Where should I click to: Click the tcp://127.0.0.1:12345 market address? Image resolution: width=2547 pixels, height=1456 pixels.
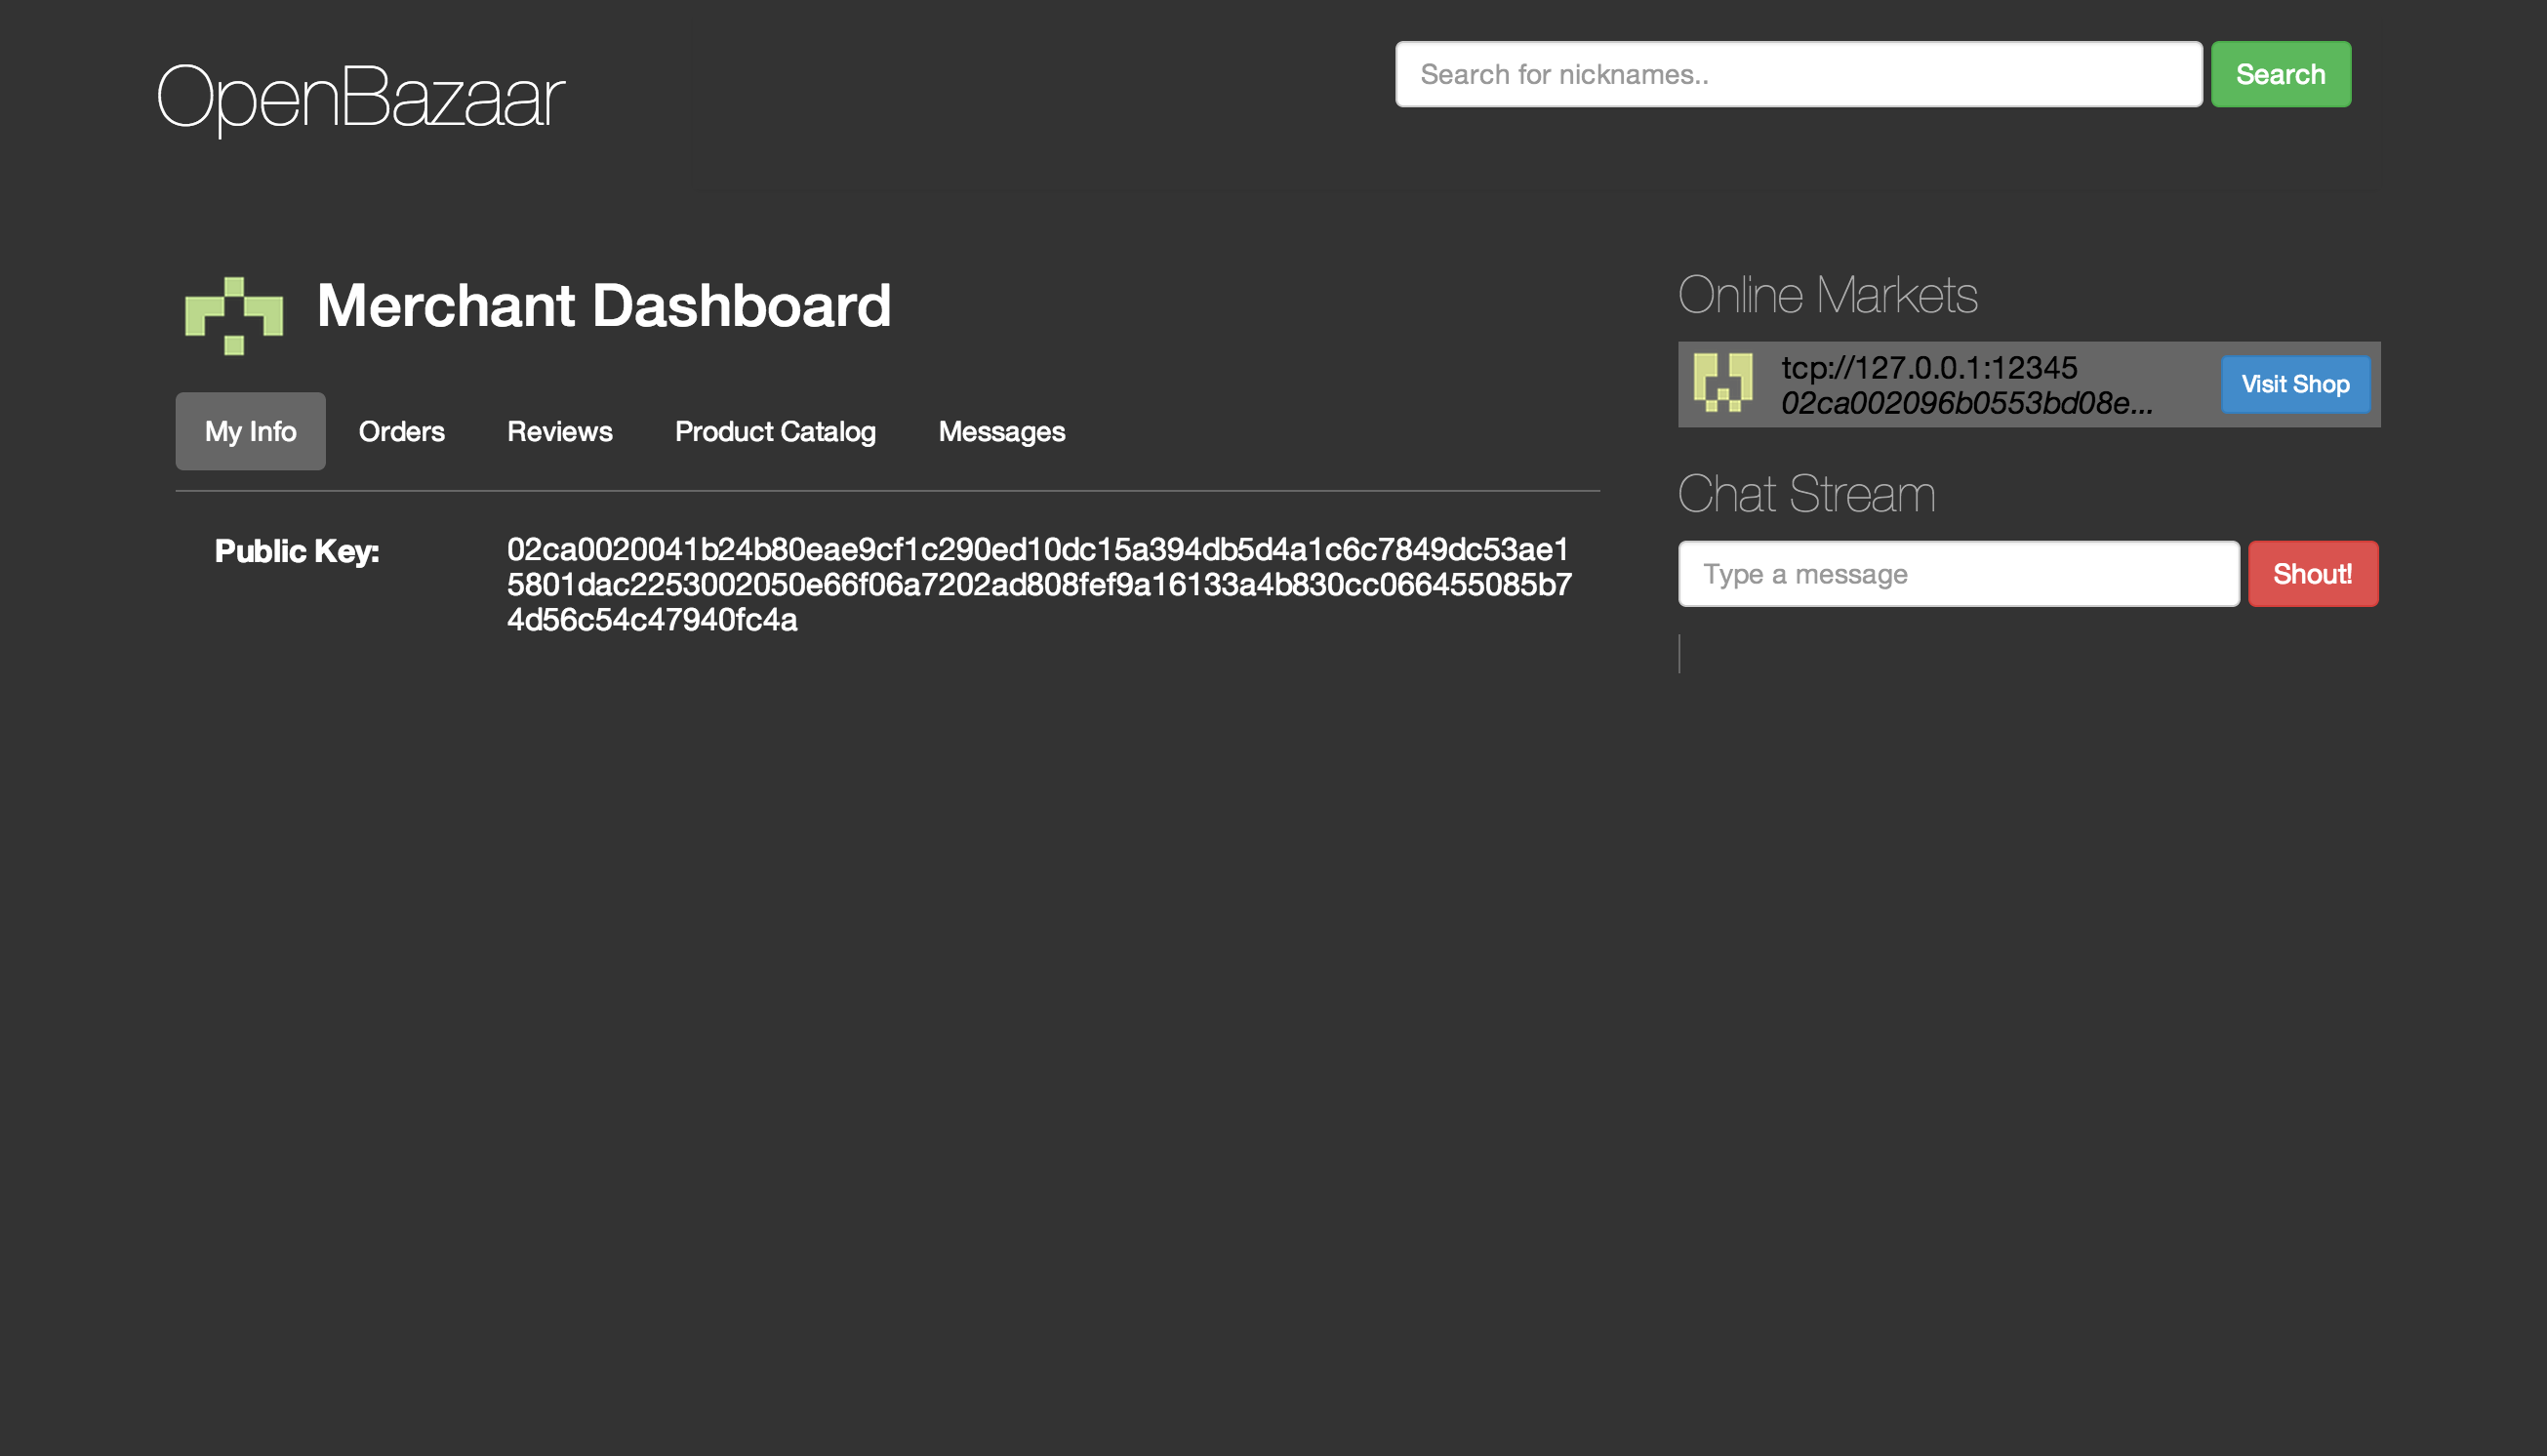[x=1928, y=367]
